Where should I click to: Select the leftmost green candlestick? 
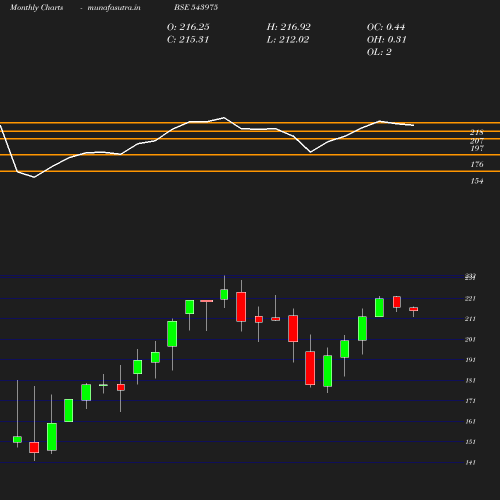pos(17,439)
